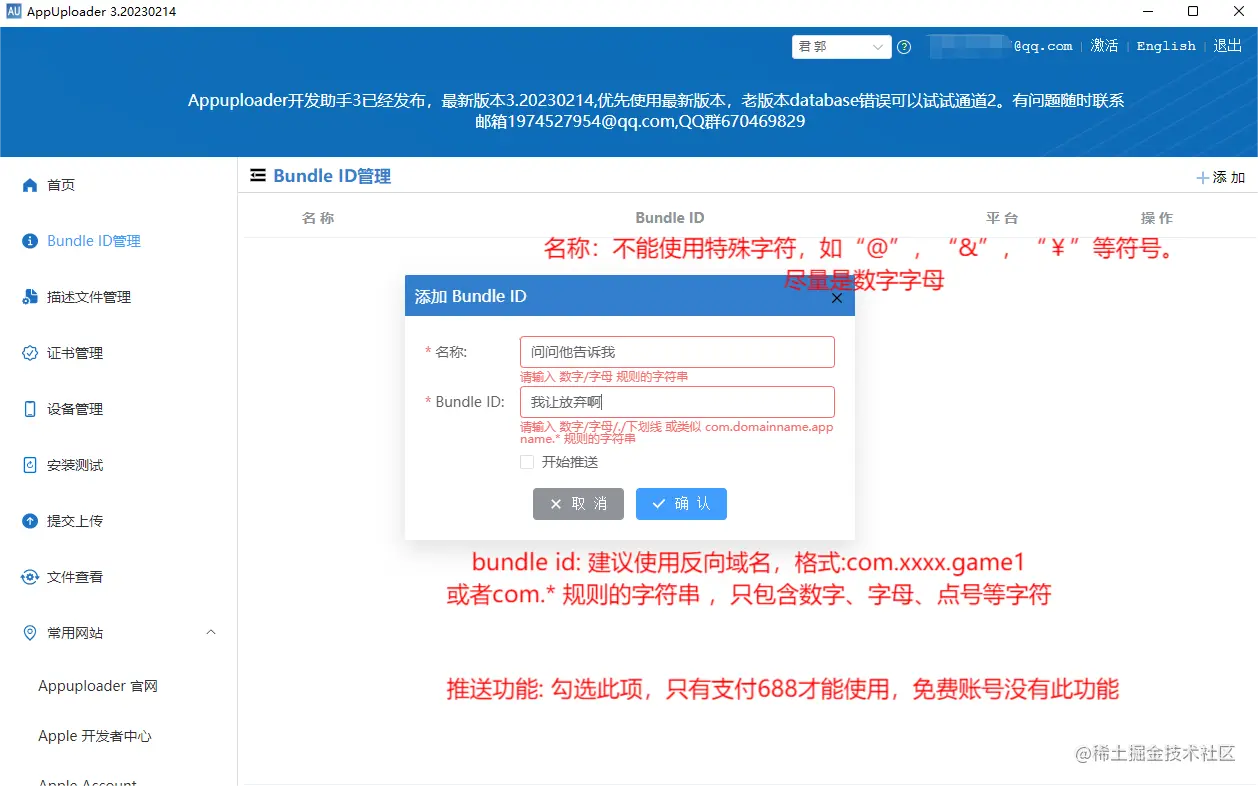Screen dimensions: 1258x786
Task: Click inside the 名称 input field
Action: (x=676, y=351)
